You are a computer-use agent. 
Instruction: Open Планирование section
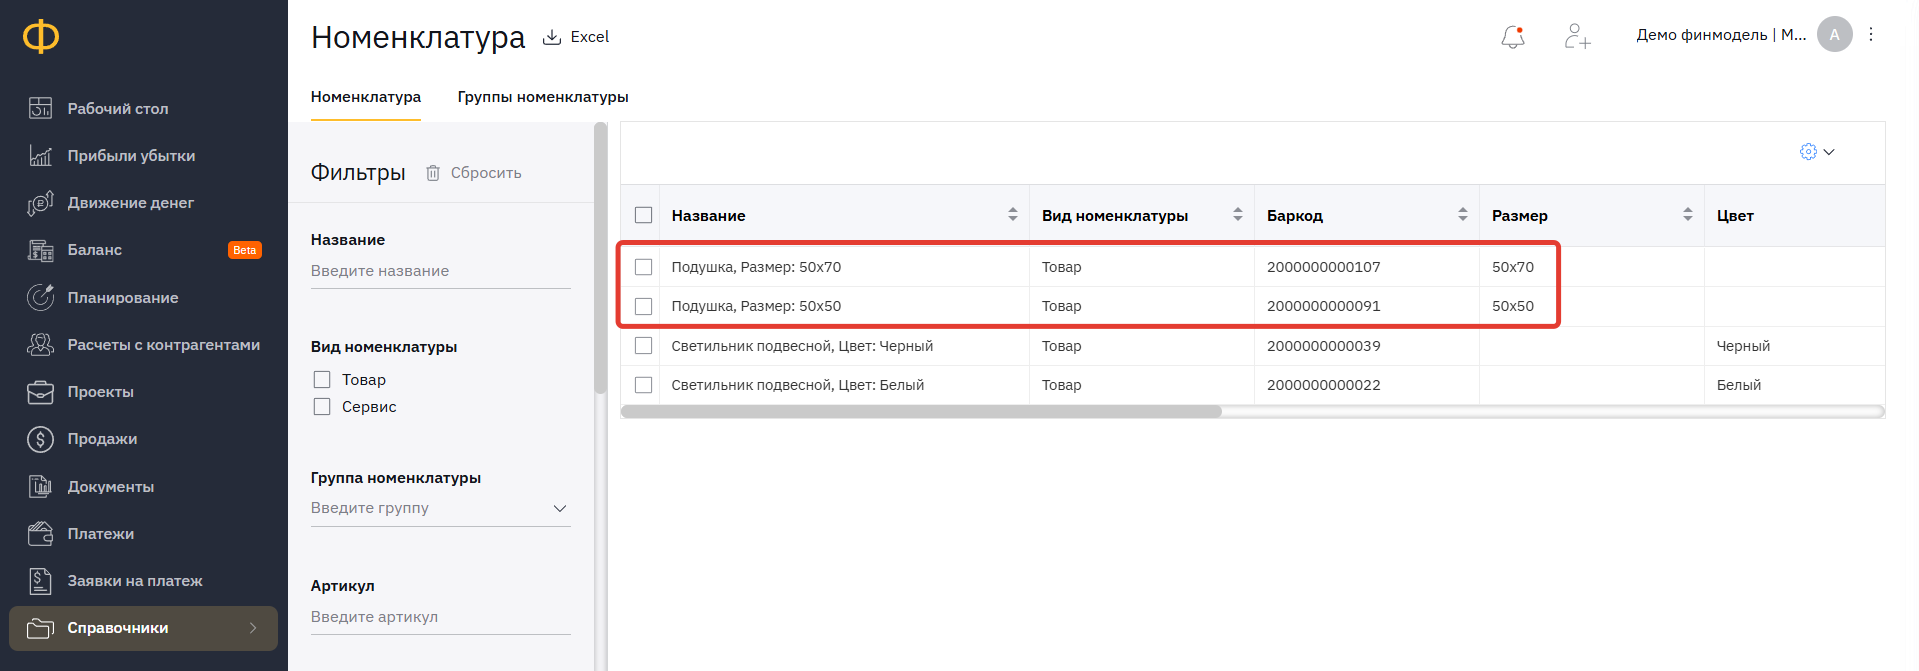pyautogui.click(x=122, y=297)
